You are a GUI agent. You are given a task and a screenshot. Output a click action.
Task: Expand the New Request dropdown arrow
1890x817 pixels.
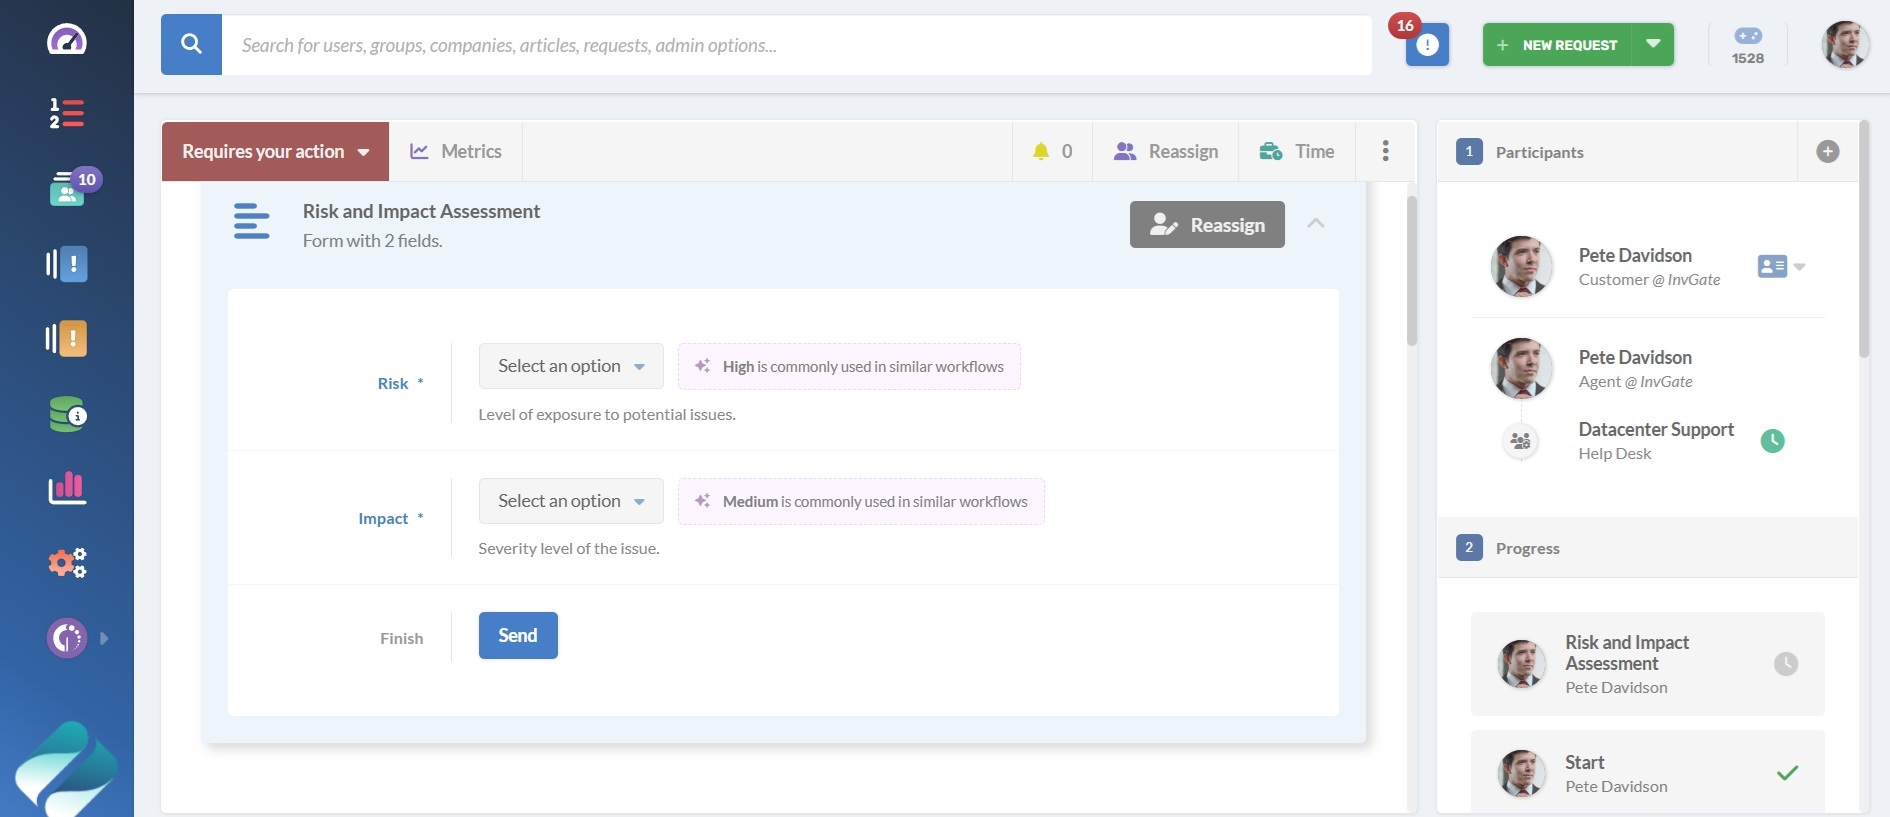pos(1653,45)
